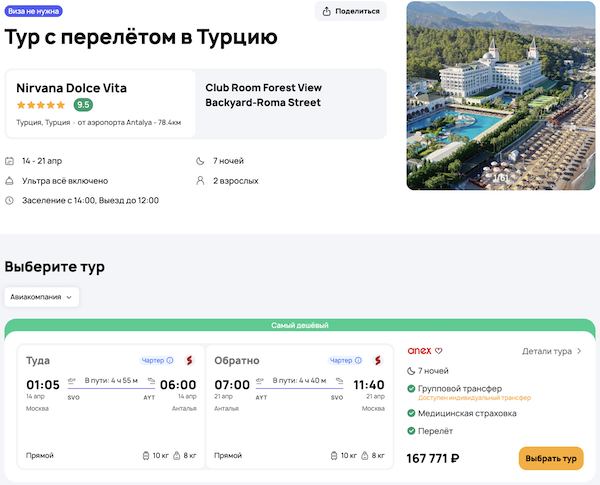Click the moon icon beside 7 ночей
600x485 pixels.
tap(201, 161)
